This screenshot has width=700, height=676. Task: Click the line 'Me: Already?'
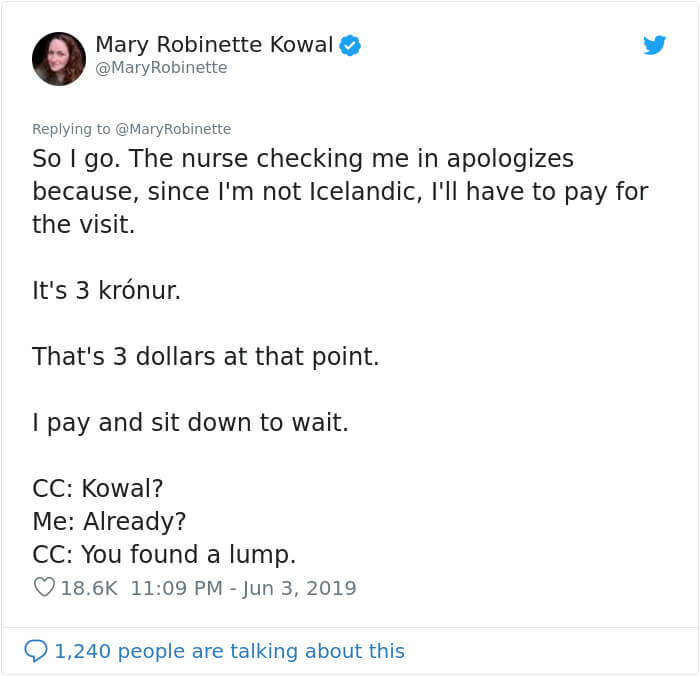pyautogui.click(x=109, y=521)
